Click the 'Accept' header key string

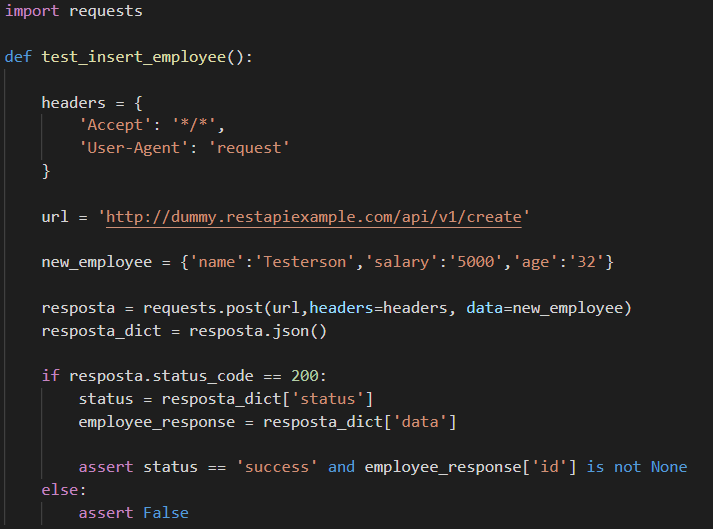tap(115, 125)
